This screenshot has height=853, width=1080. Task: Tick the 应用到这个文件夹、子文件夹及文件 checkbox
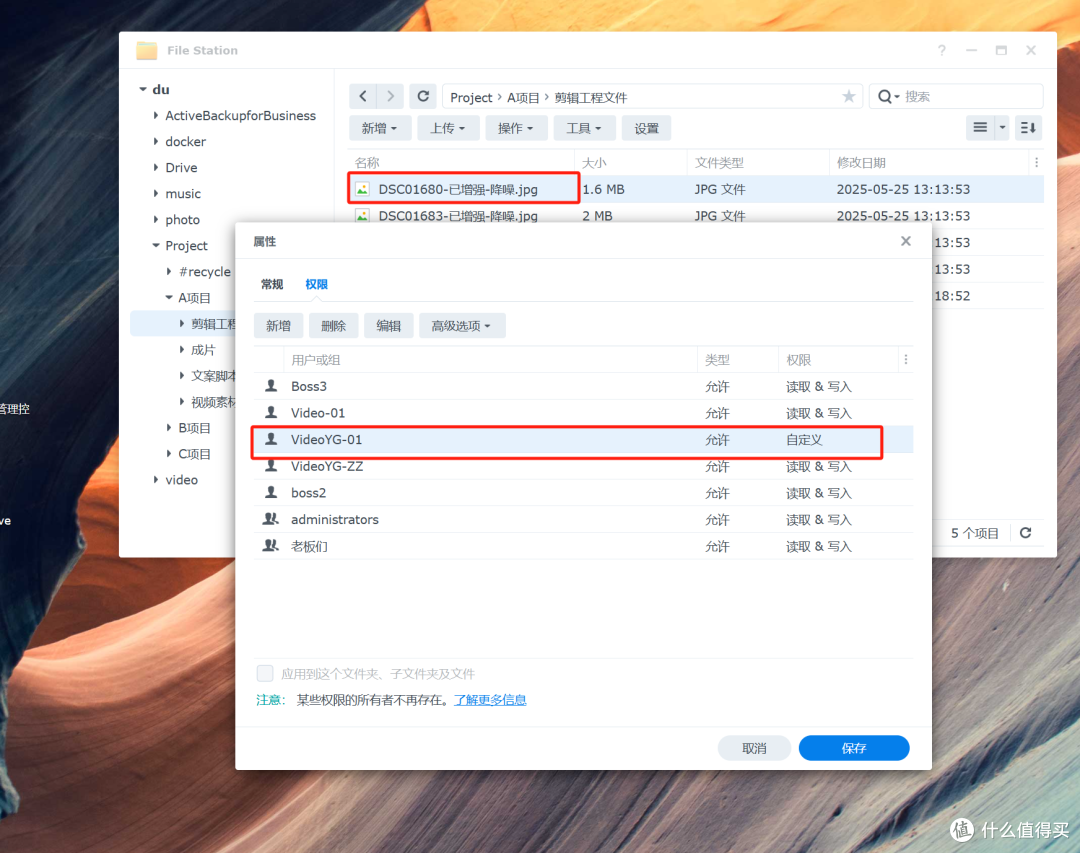point(265,673)
